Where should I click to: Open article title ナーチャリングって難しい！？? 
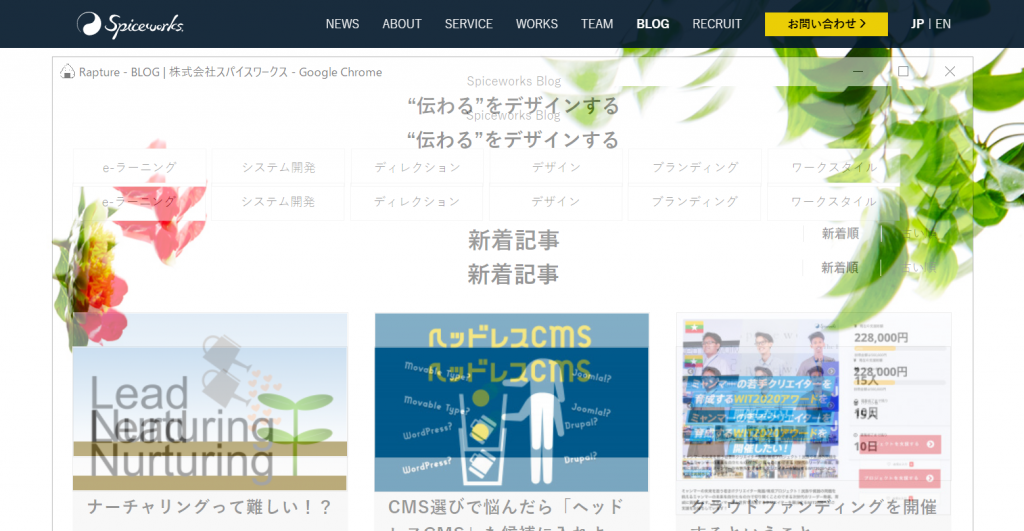[x=210, y=507]
